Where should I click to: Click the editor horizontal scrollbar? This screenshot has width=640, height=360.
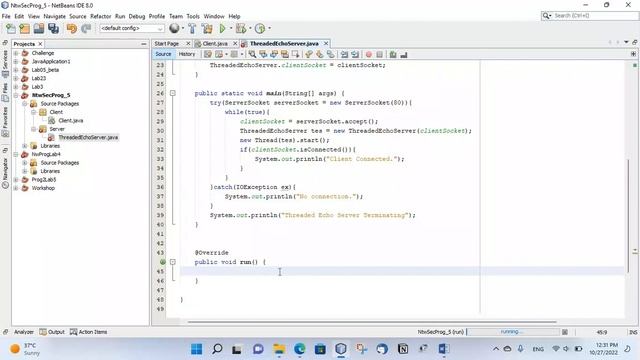372,322
